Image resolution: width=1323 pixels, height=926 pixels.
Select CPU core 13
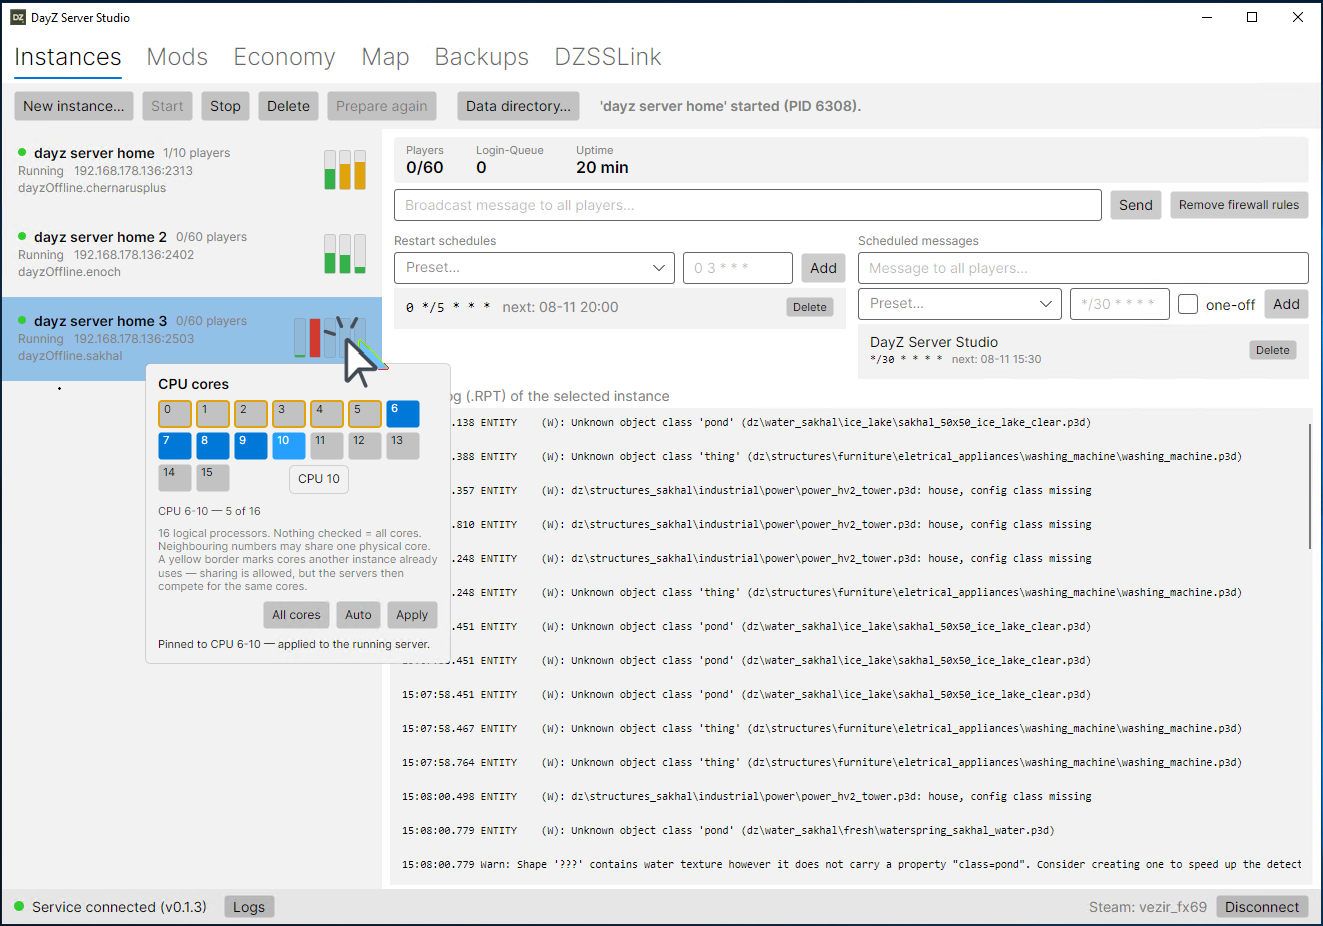[403, 446]
